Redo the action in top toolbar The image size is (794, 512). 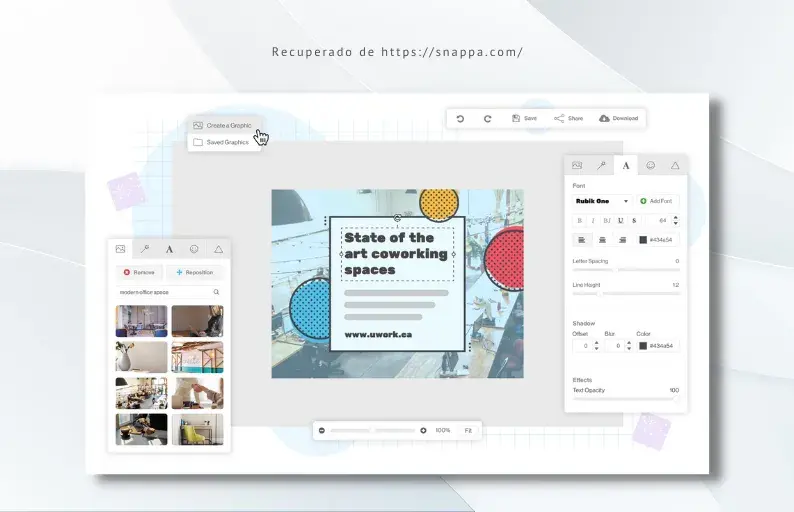point(487,119)
